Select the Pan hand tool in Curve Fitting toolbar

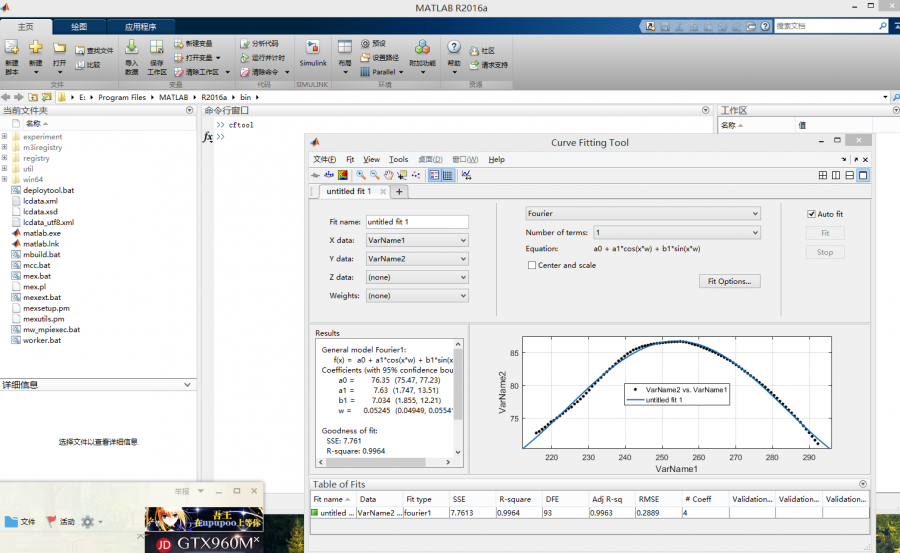tap(389, 175)
